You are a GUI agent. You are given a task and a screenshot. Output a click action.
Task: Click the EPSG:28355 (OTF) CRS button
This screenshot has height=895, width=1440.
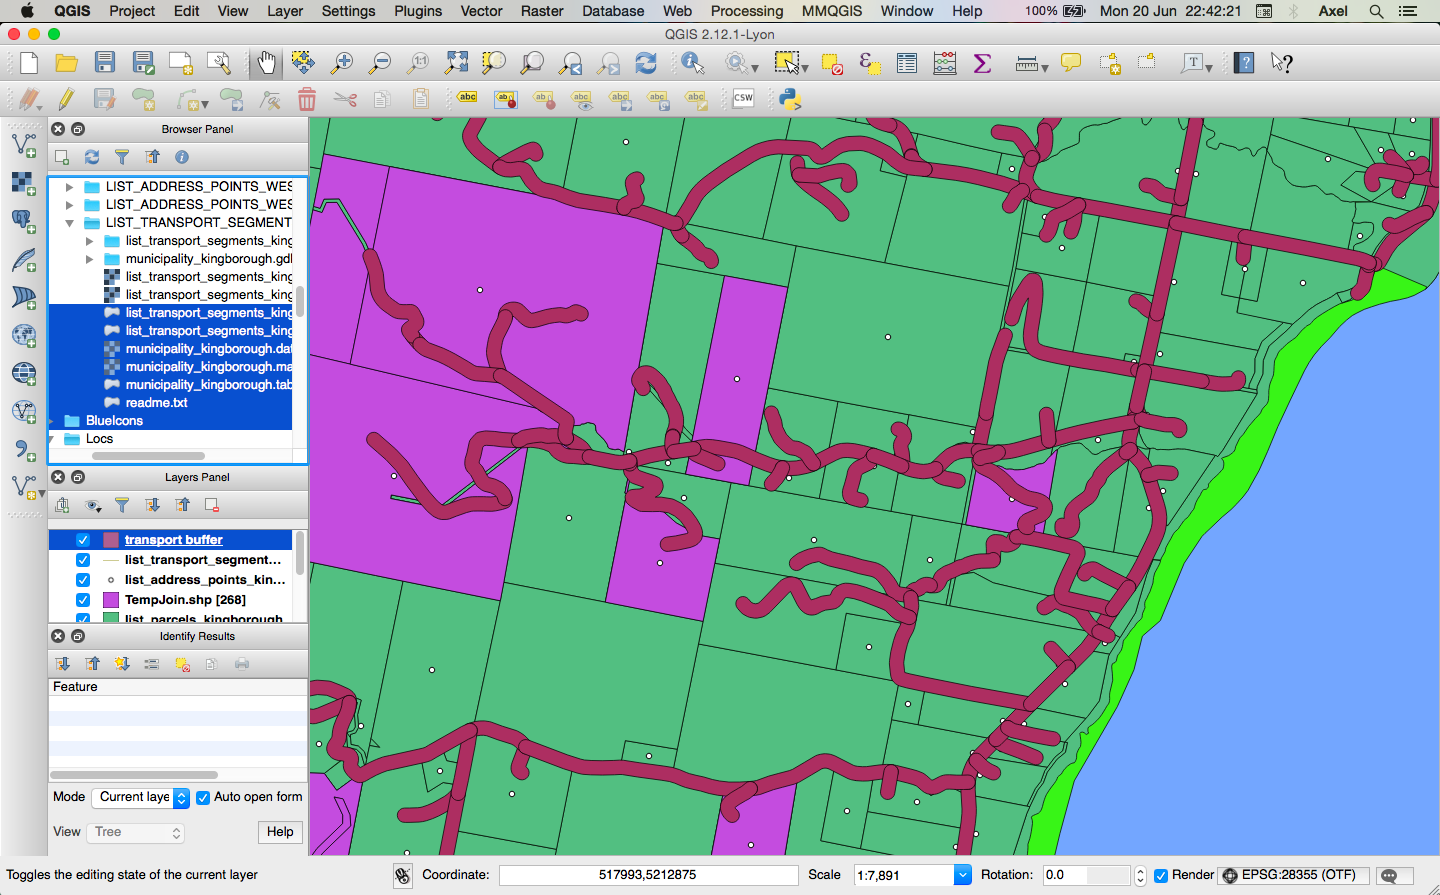(1293, 875)
